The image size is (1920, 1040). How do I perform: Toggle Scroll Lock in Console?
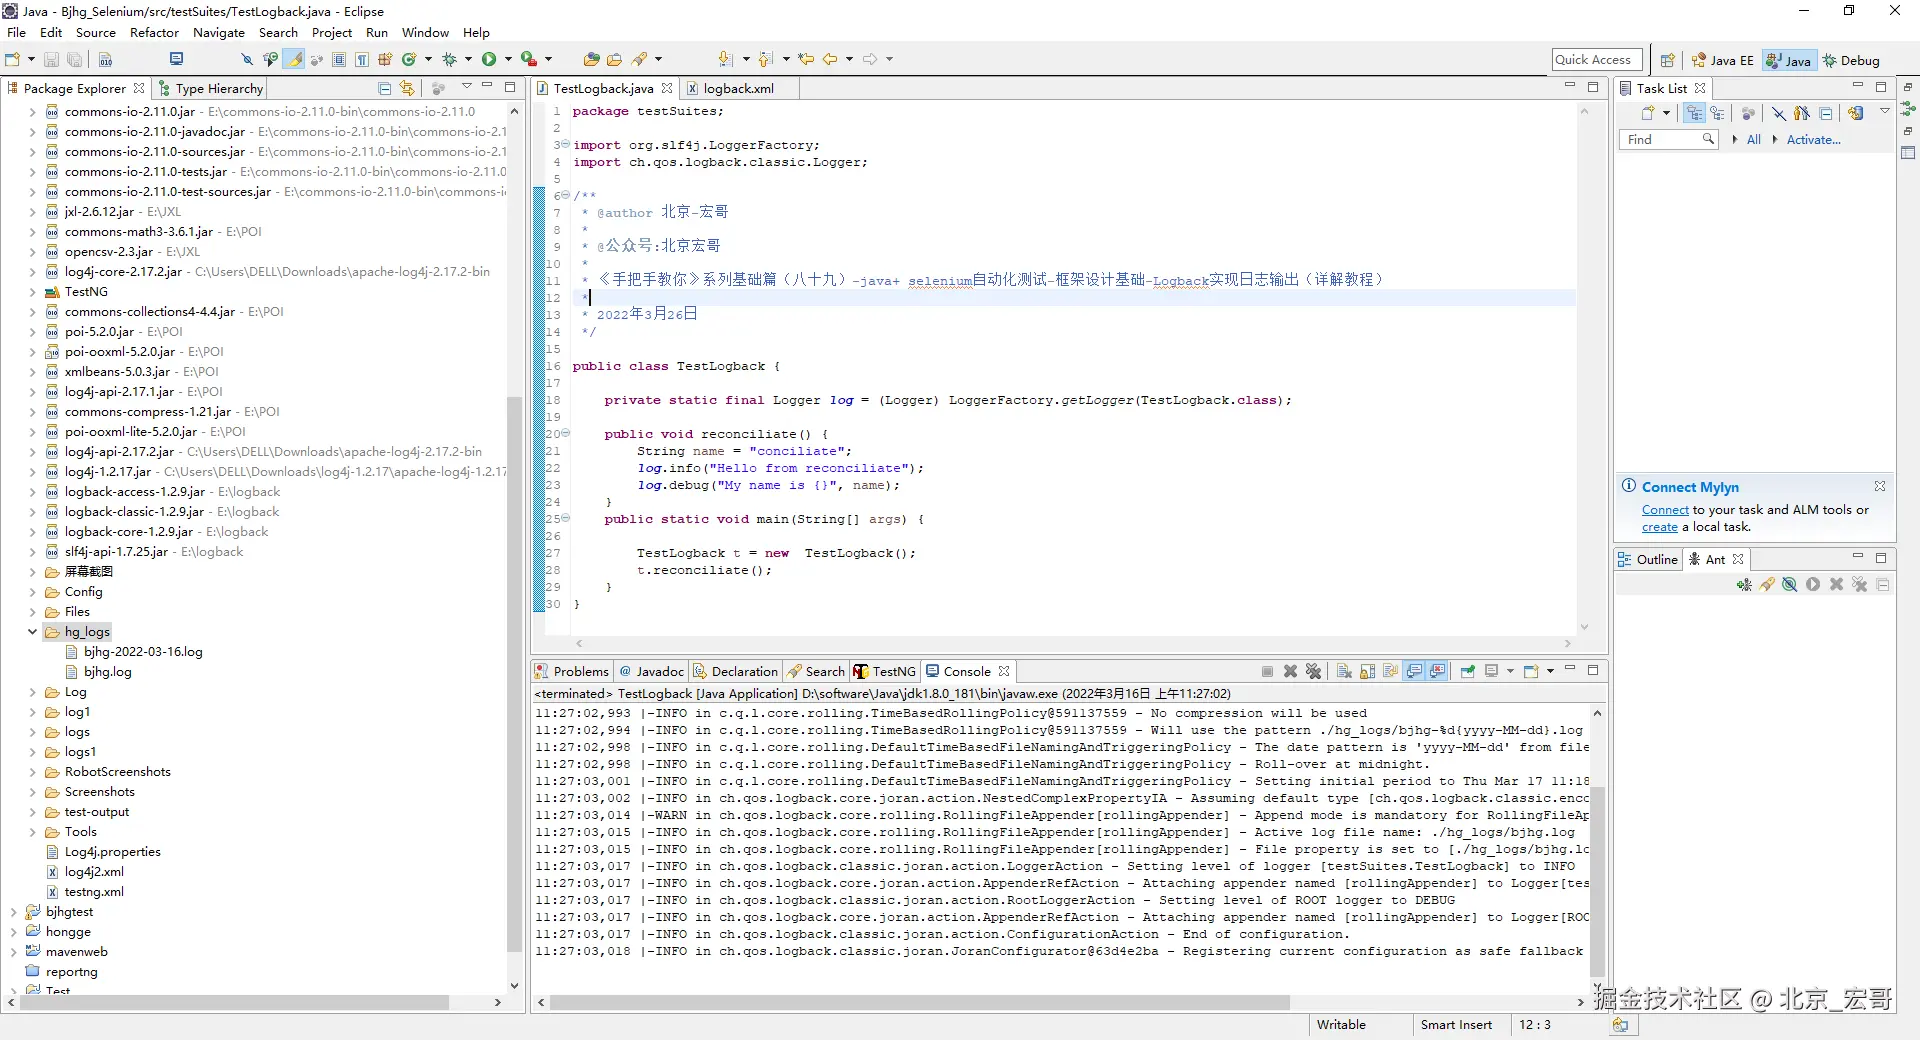point(1367,672)
